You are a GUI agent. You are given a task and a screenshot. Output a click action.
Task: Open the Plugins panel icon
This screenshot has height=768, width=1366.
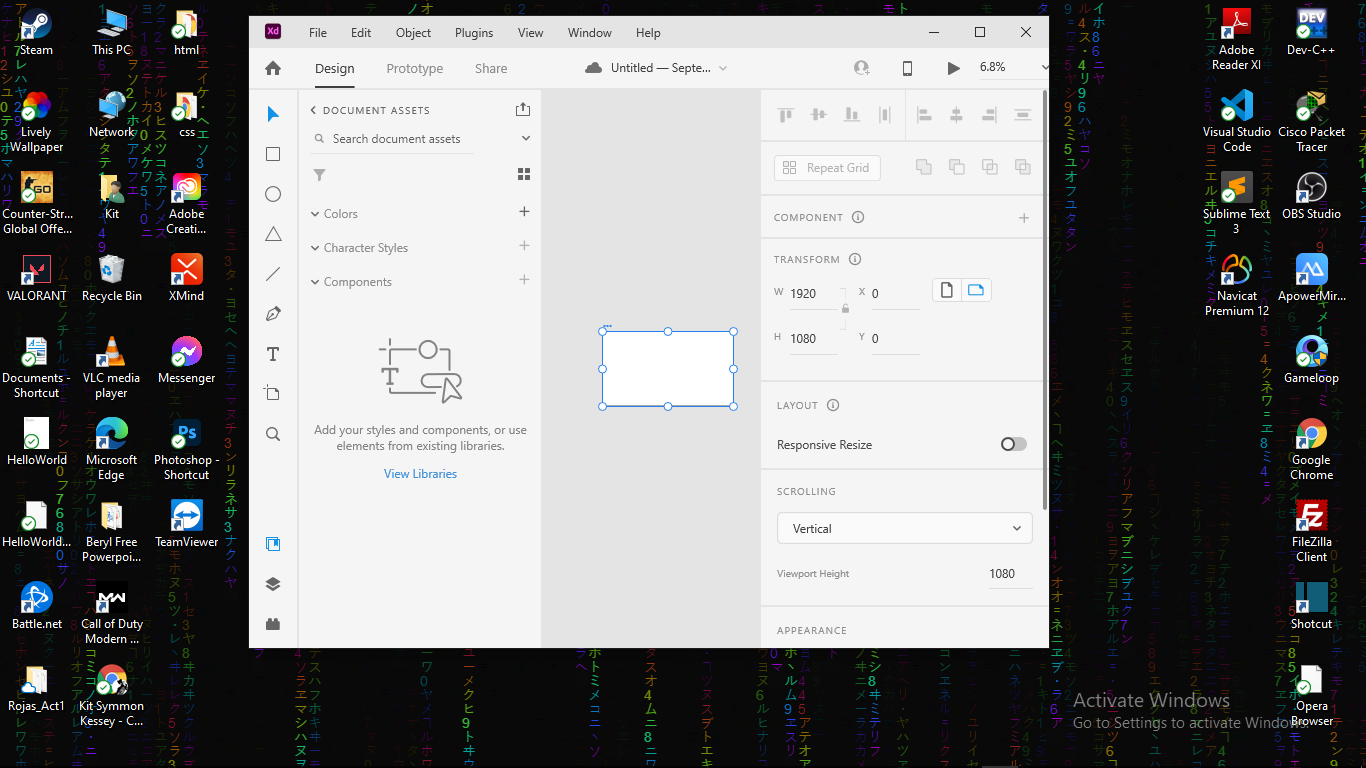[273, 624]
